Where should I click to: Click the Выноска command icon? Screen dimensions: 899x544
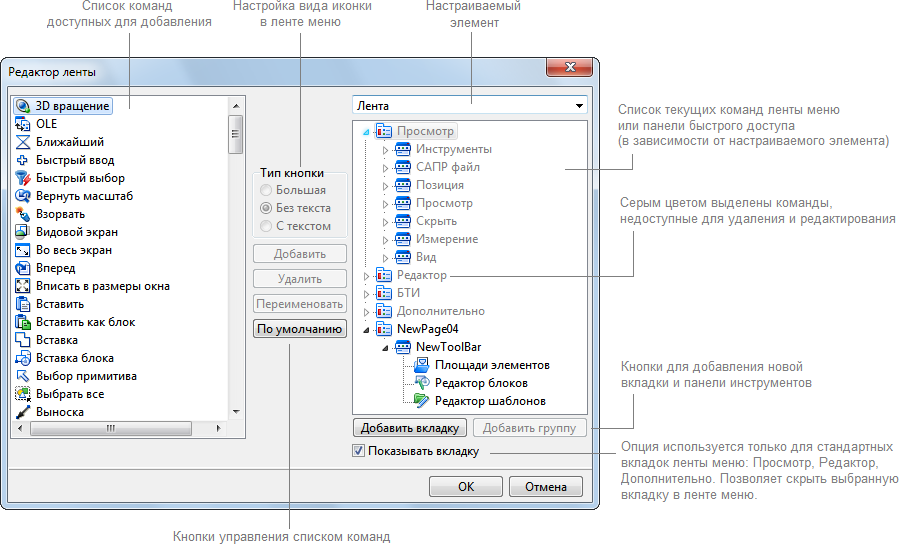22,412
